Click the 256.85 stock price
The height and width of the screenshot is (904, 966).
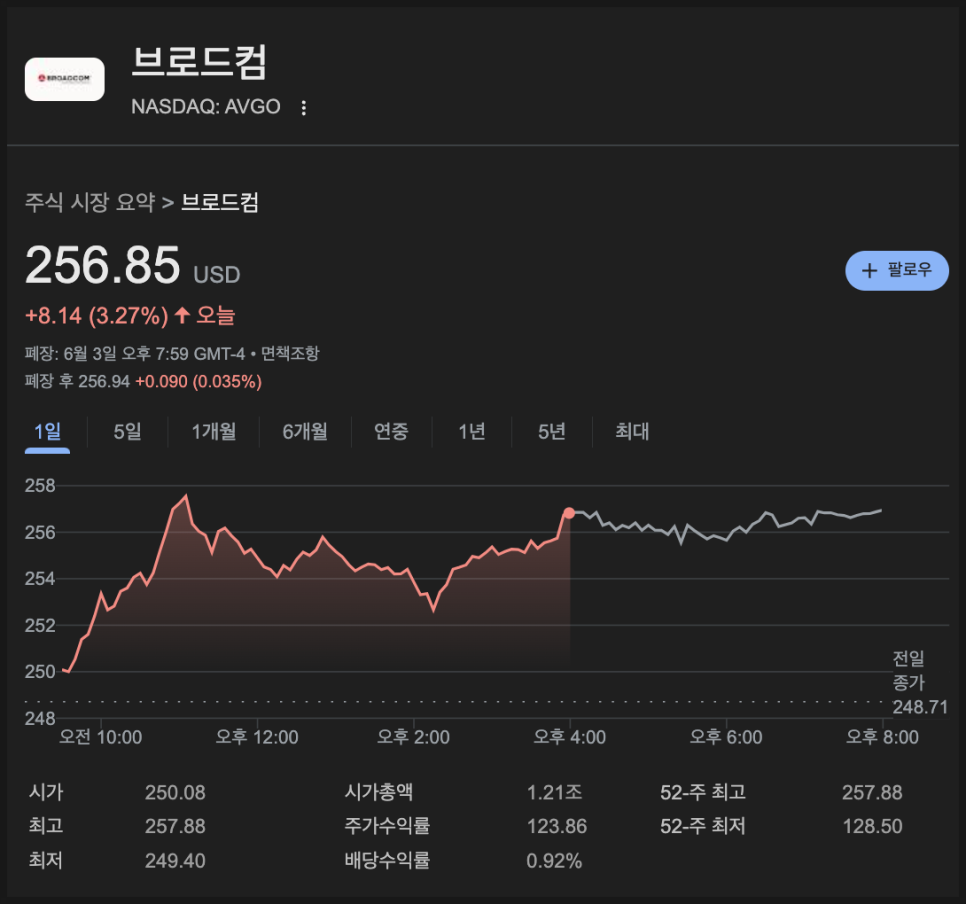point(102,265)
